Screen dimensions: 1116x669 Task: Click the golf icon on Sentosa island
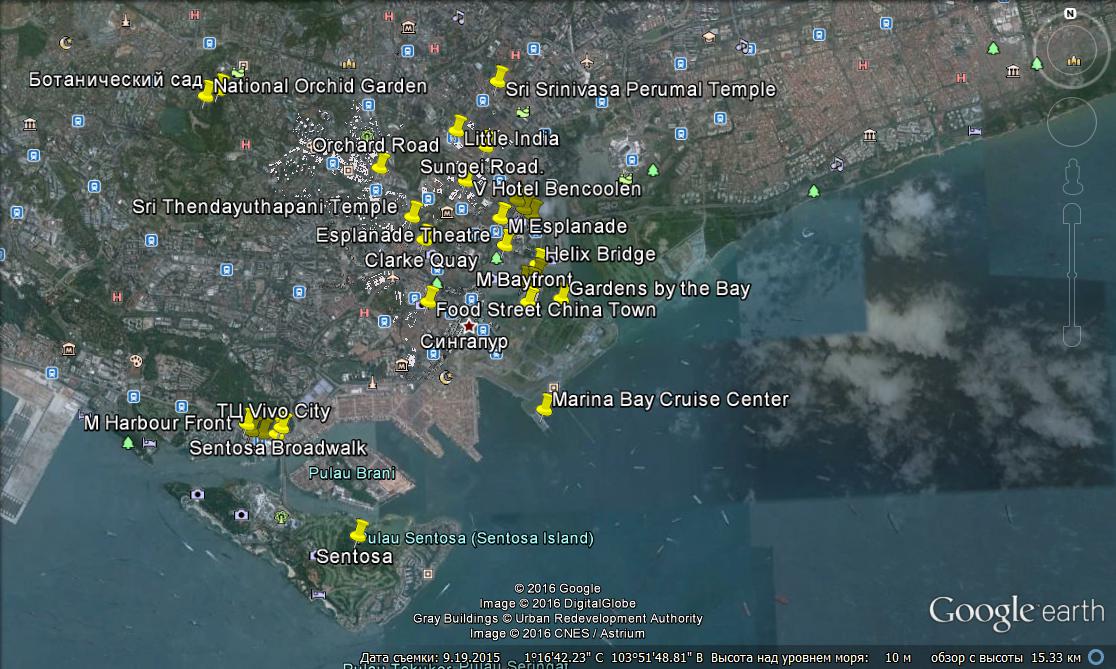click(282, 517)
